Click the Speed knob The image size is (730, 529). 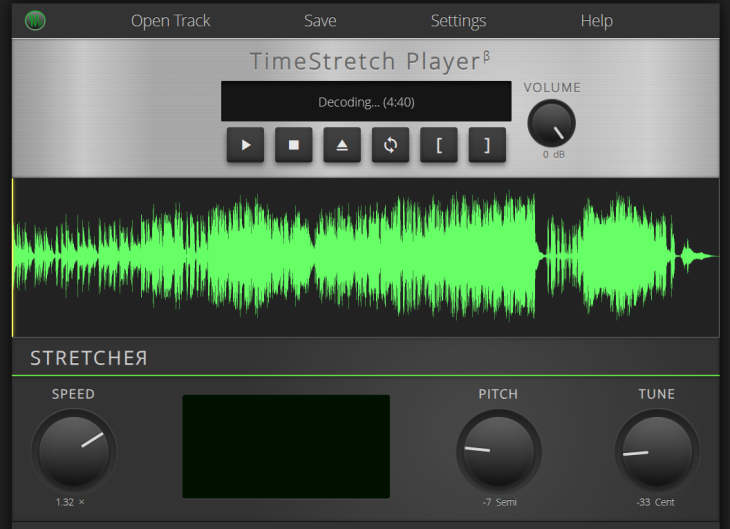pyautogui.click(x=73, y=449)
